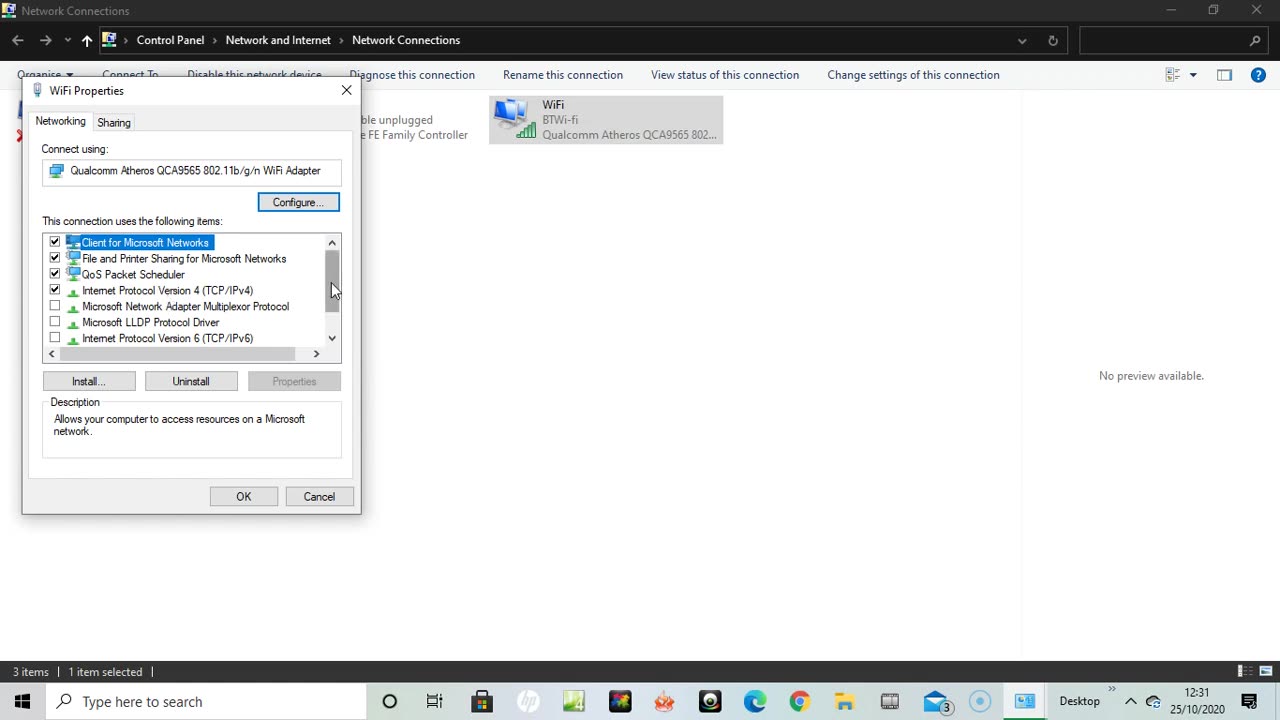This screenshot has width=1280, height=720.
Task: Open Microsoft Edge from the taskbar
Action: (754, 701)
